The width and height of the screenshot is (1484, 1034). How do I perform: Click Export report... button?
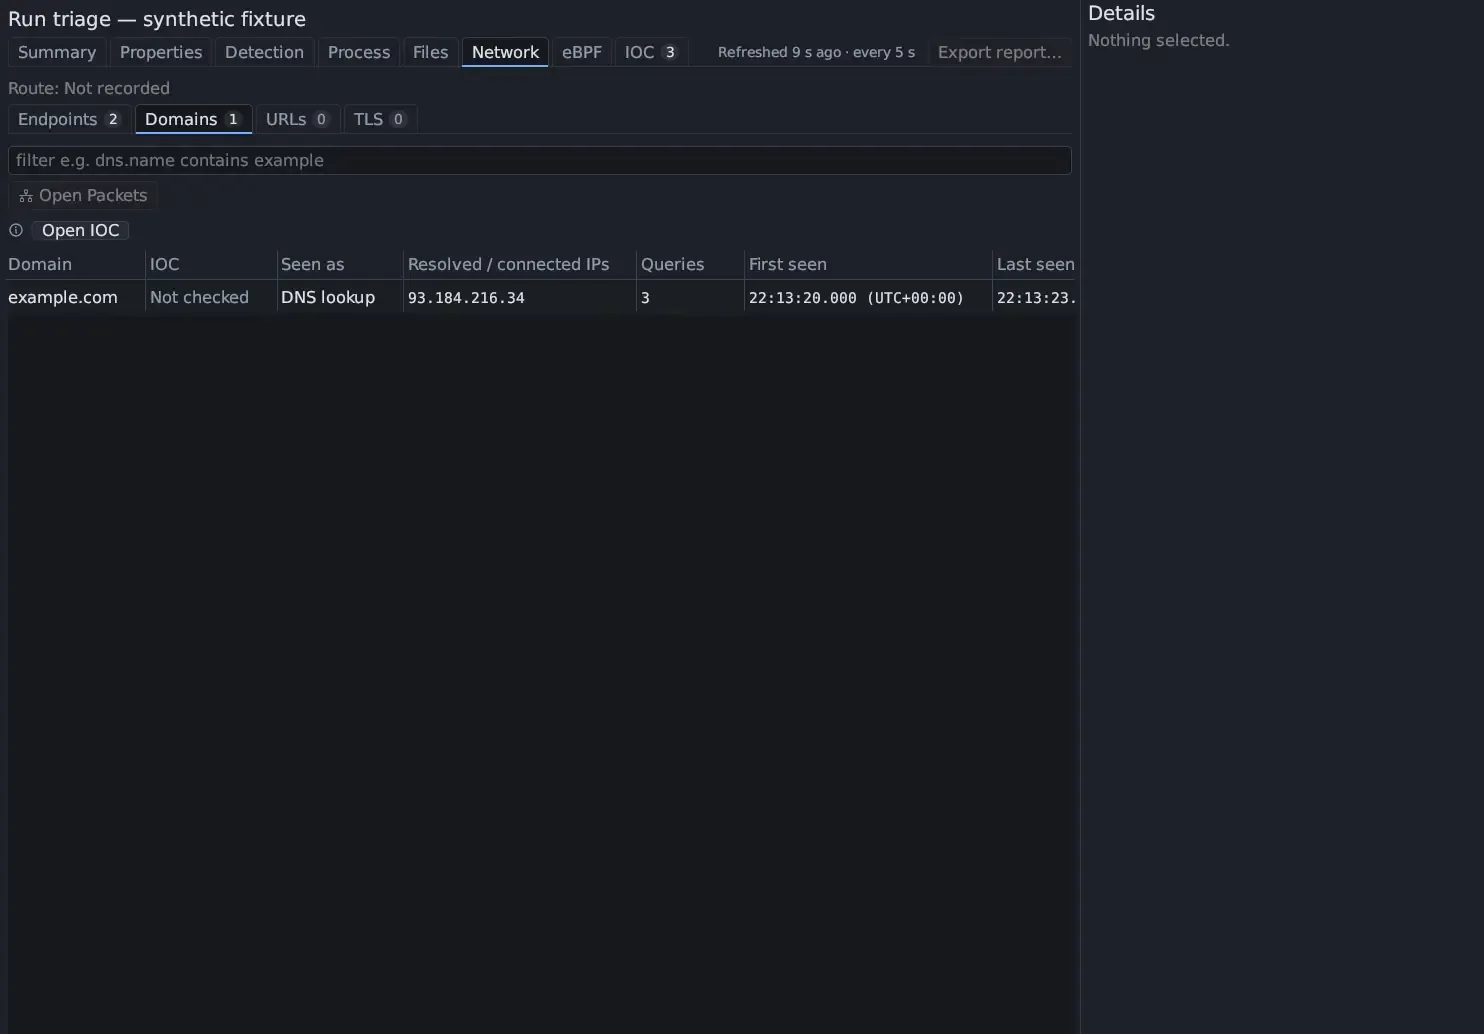(1000, 52)
